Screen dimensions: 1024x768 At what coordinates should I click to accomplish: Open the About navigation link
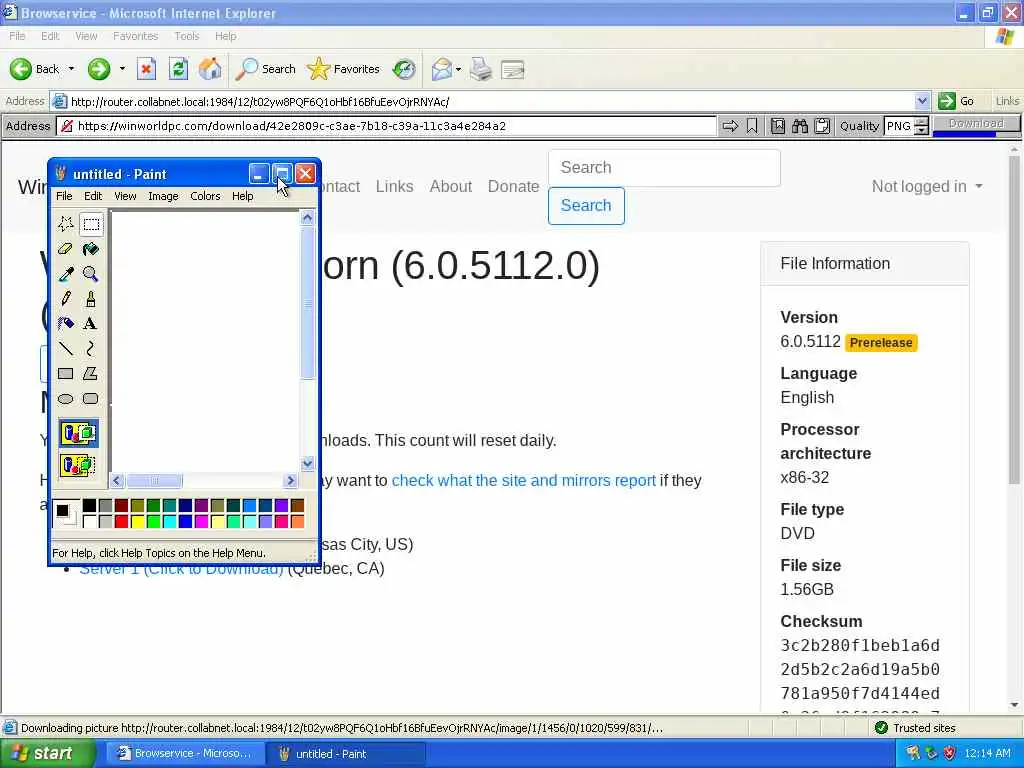(x=451, y=186)
